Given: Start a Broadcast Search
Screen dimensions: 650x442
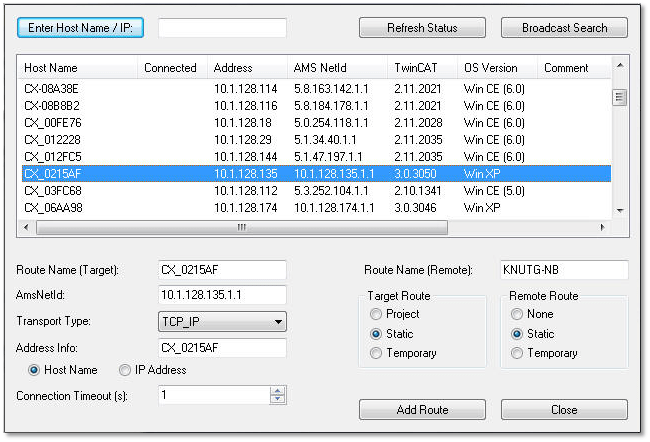Looking at the screenshot, I should (x=564, y=28).
